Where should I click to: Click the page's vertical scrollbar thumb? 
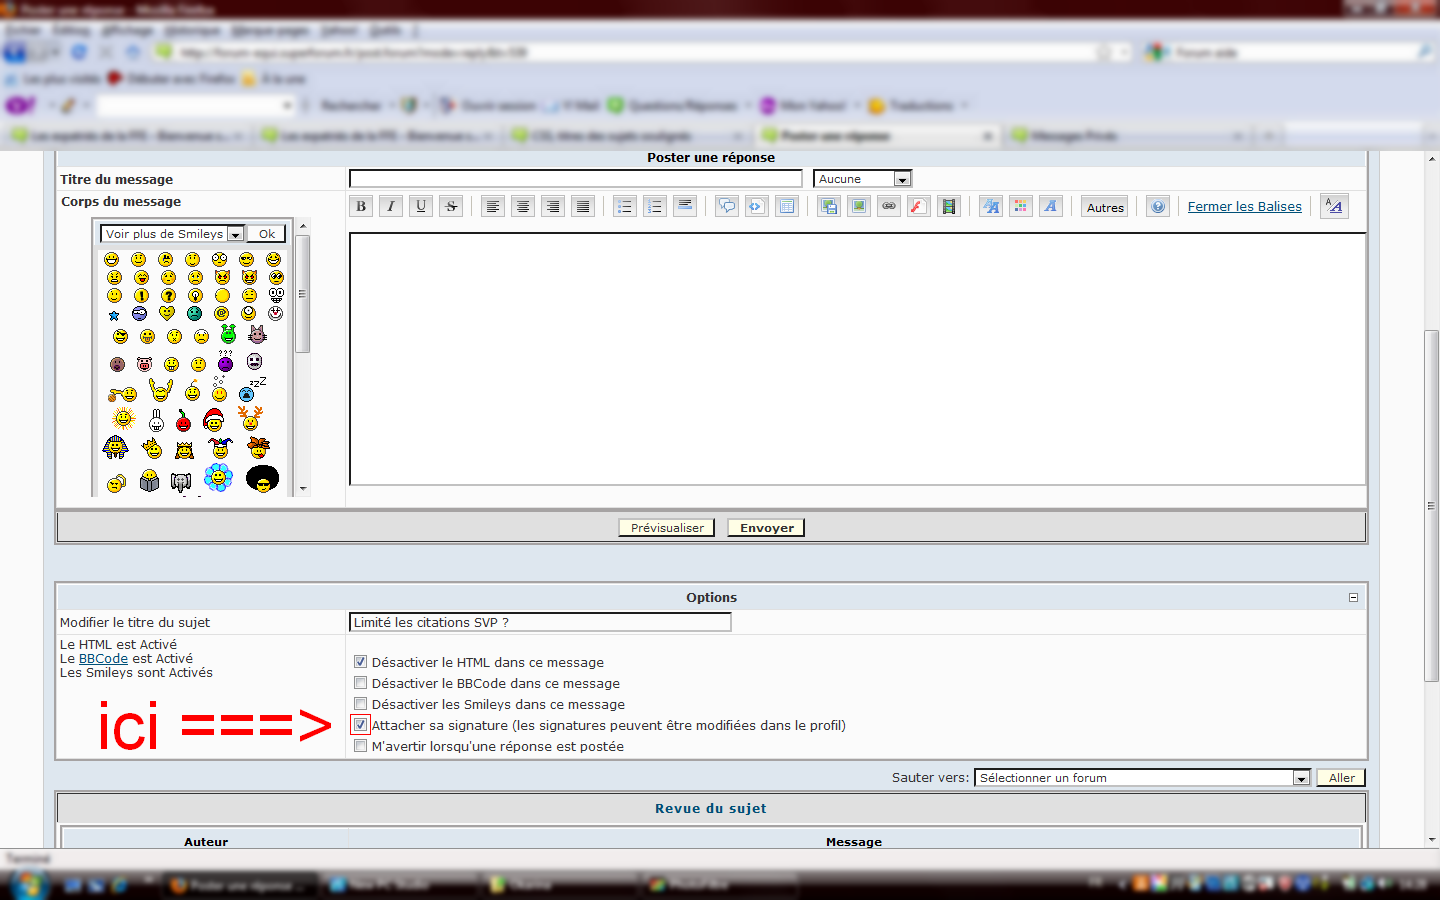(x=1432, y=506)
